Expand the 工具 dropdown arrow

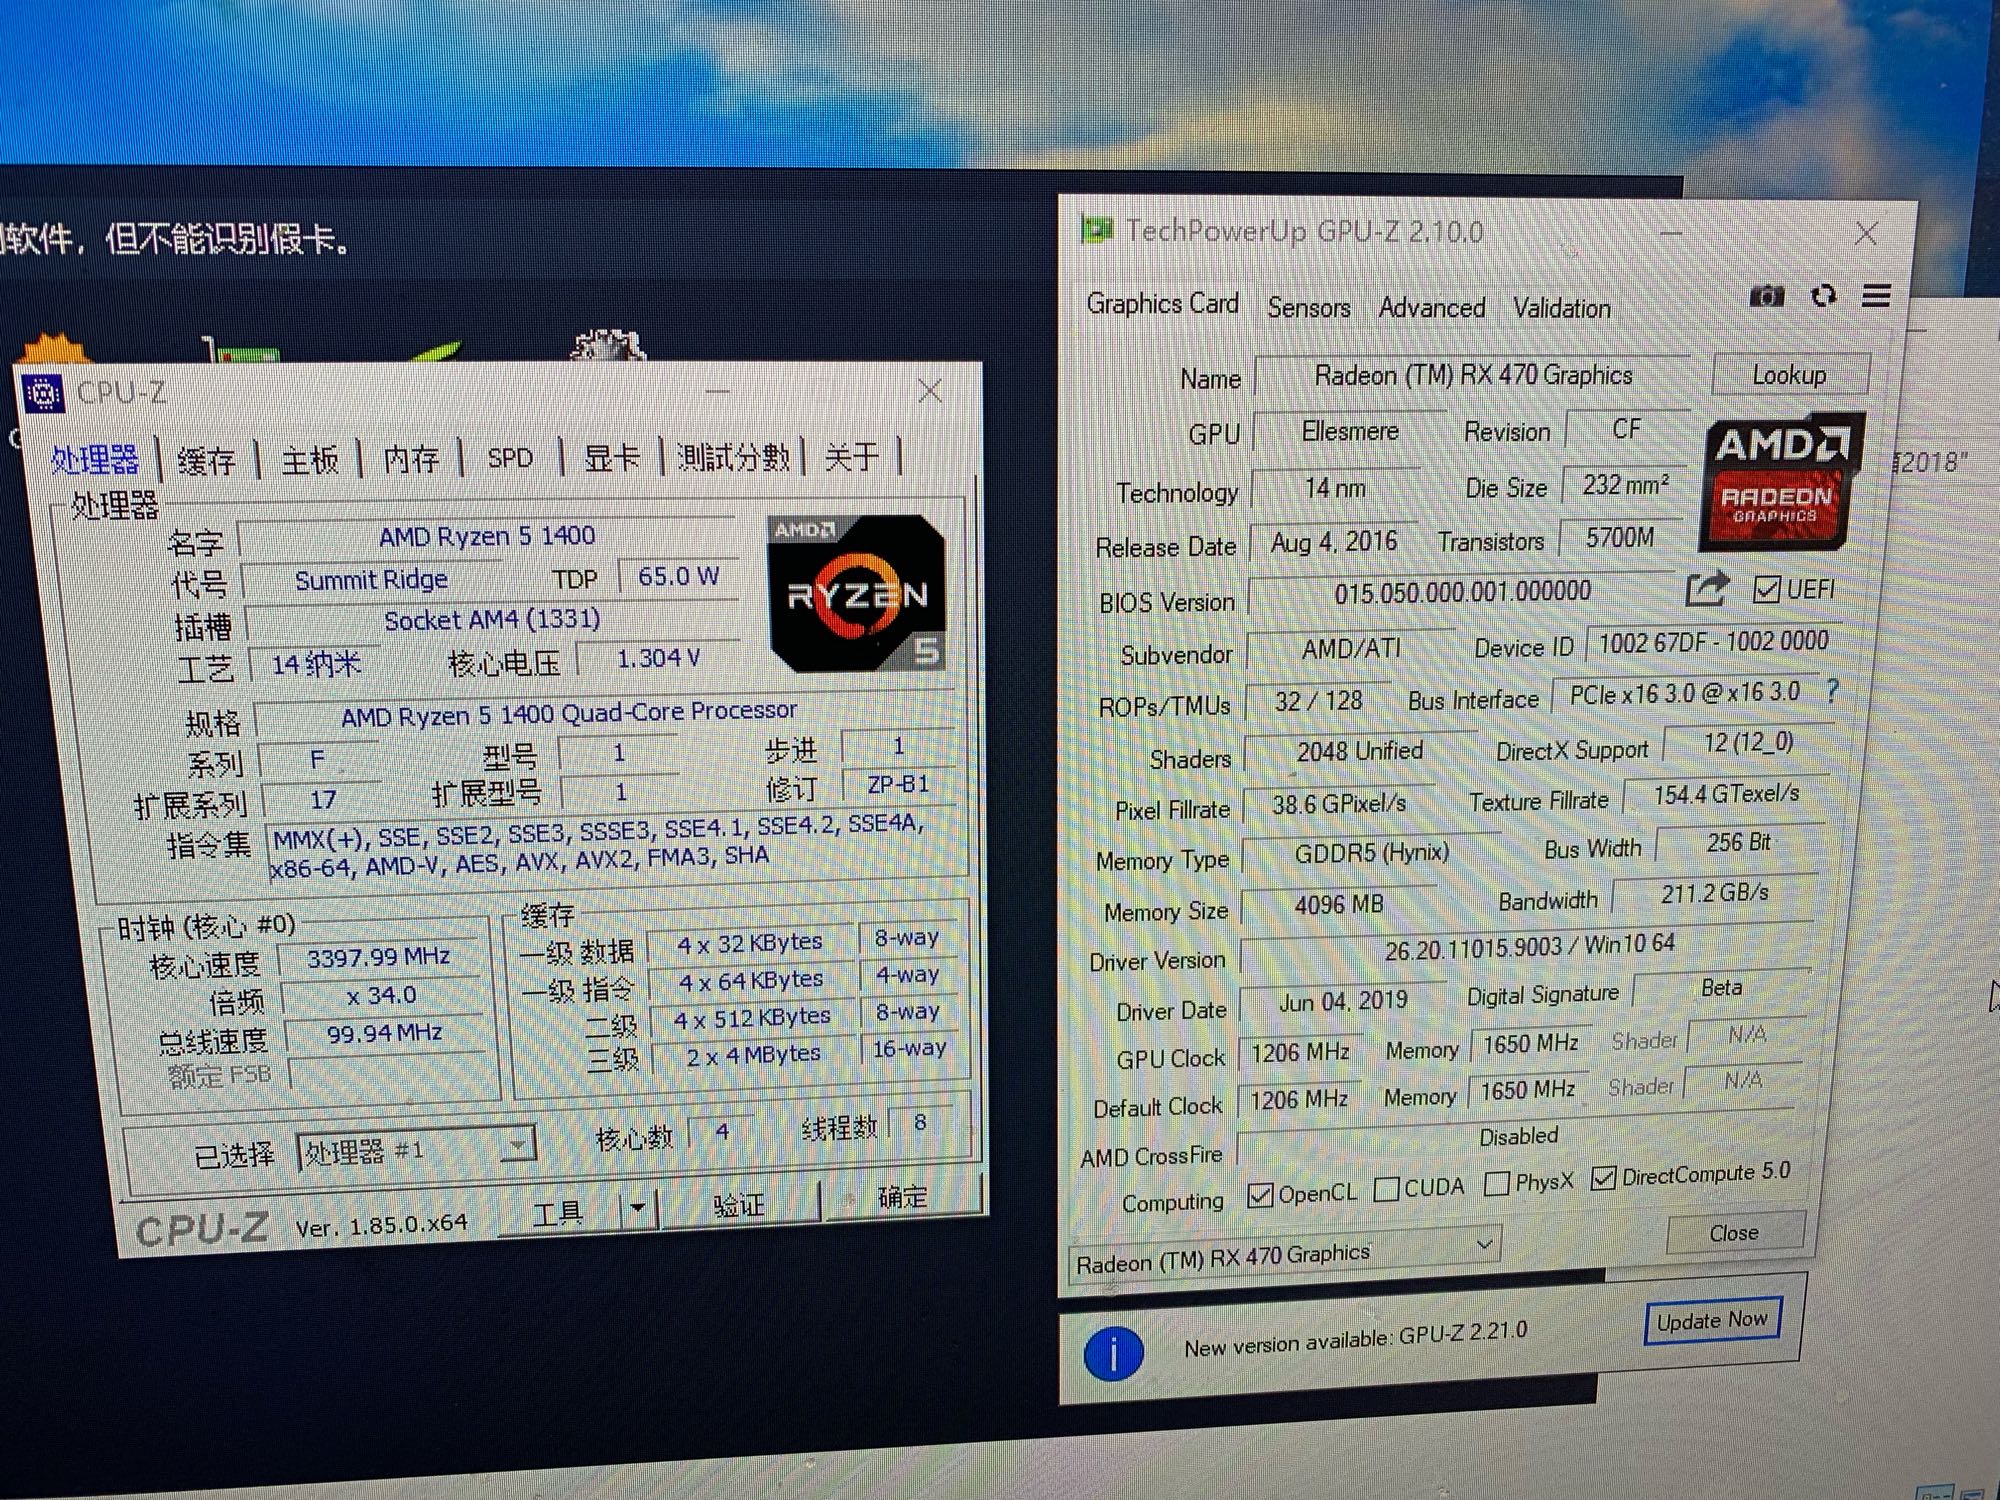tap(637, 1209)
